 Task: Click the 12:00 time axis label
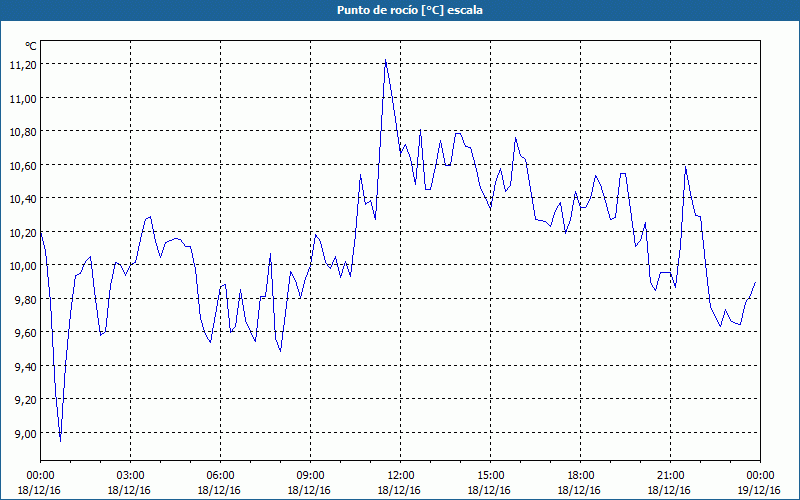pos(401,476)
